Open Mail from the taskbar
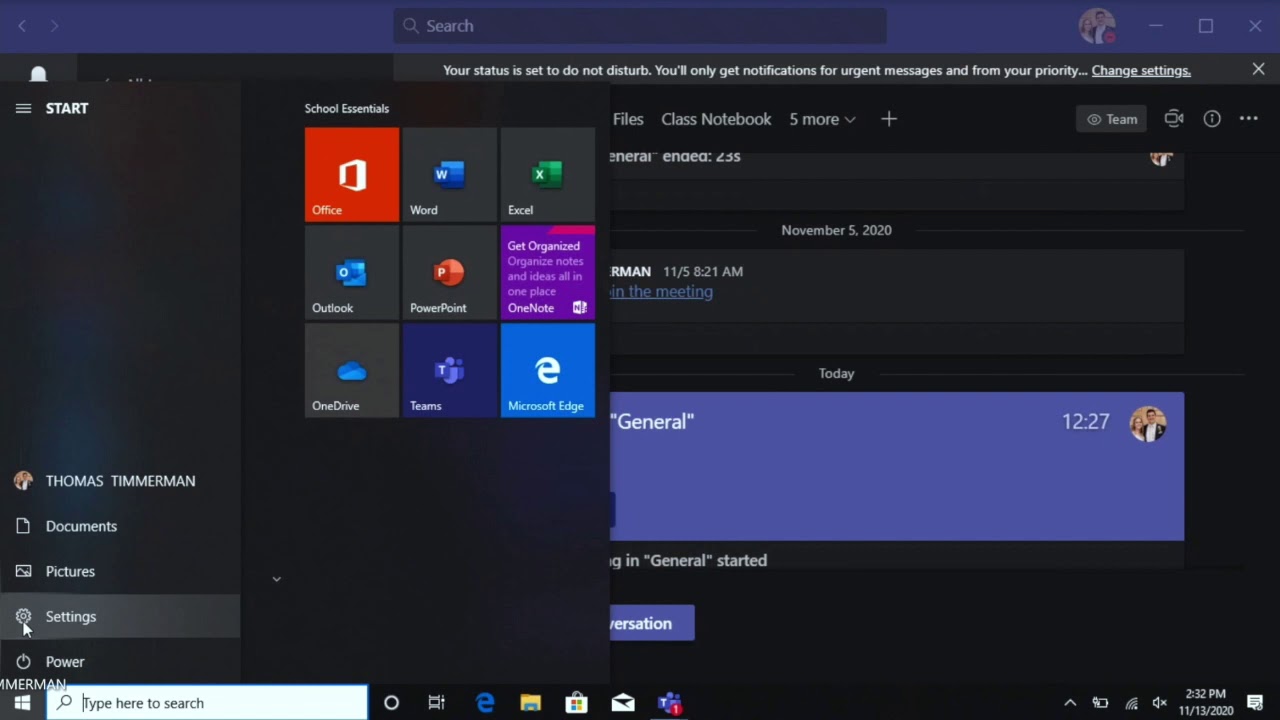Image resolution: width=1280 pixels, height=720 pixels. pos(623,703)
